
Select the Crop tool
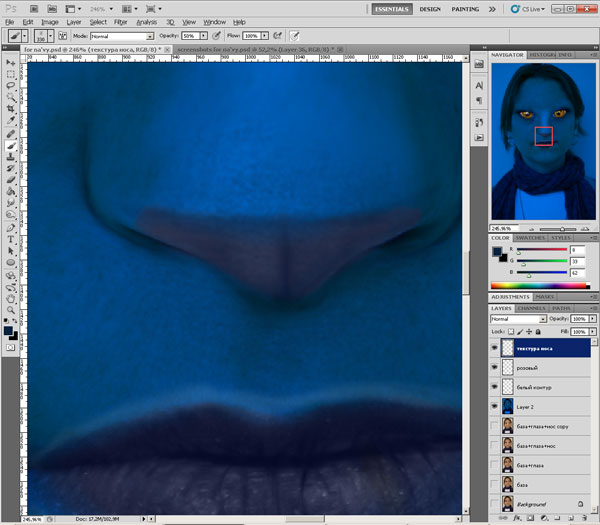click(11, 110)
